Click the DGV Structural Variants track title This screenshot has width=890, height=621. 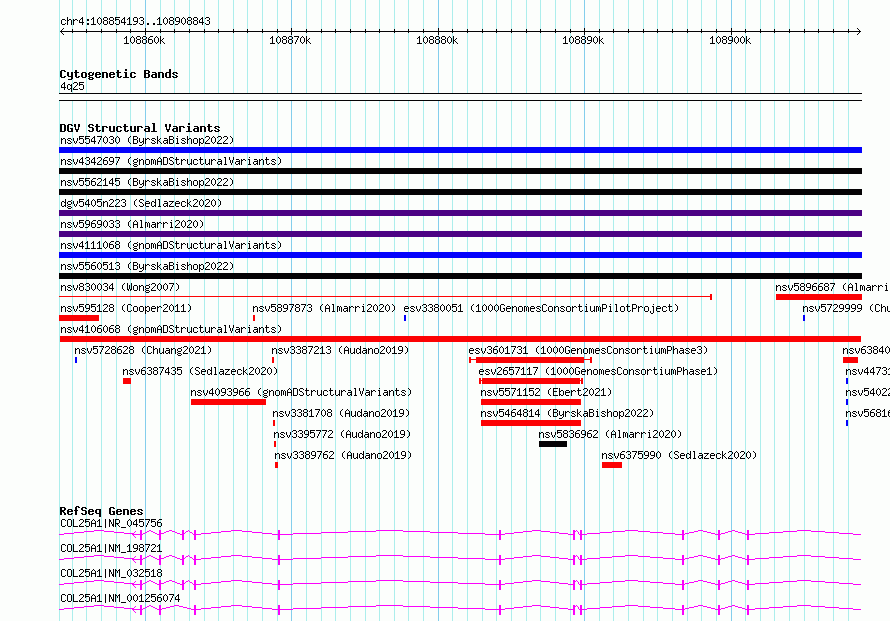click(x=140, y=128)
